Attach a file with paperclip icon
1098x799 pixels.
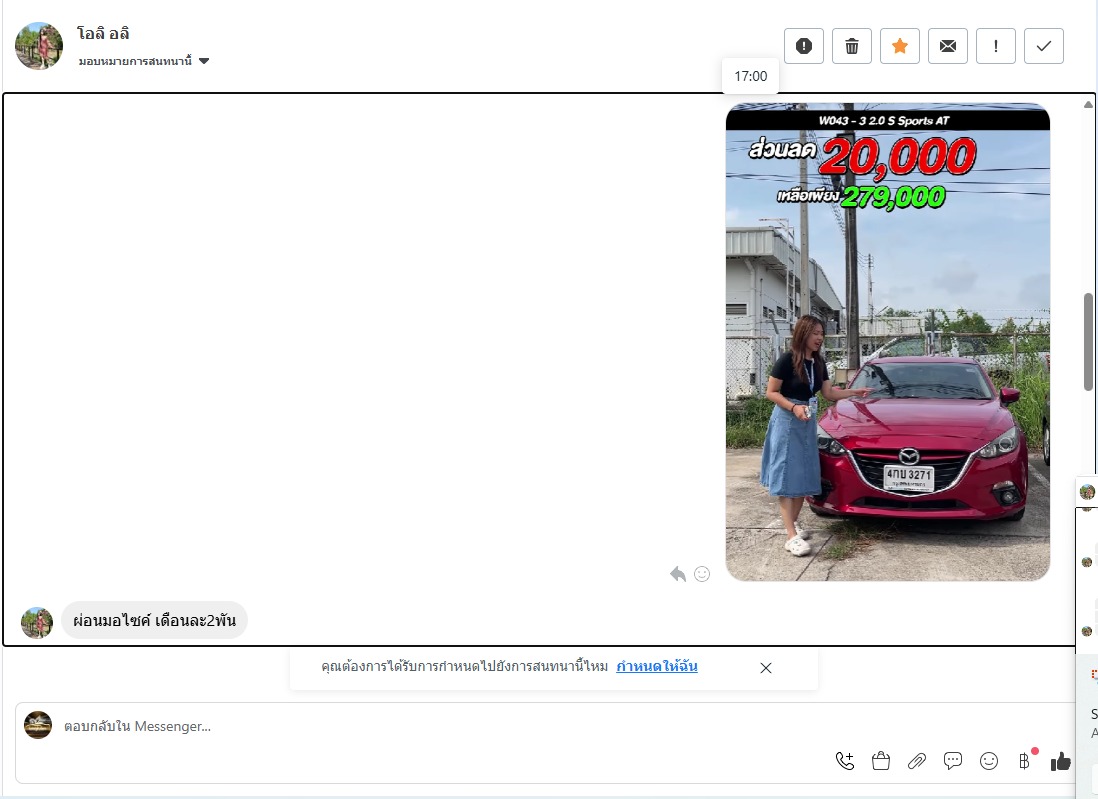(x=917, y=761)
